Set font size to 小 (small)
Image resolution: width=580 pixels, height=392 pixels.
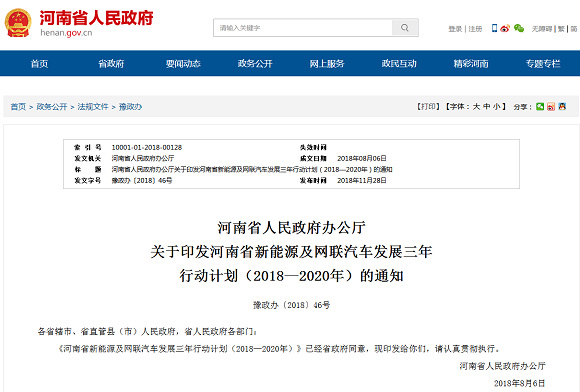click(496, 107)
